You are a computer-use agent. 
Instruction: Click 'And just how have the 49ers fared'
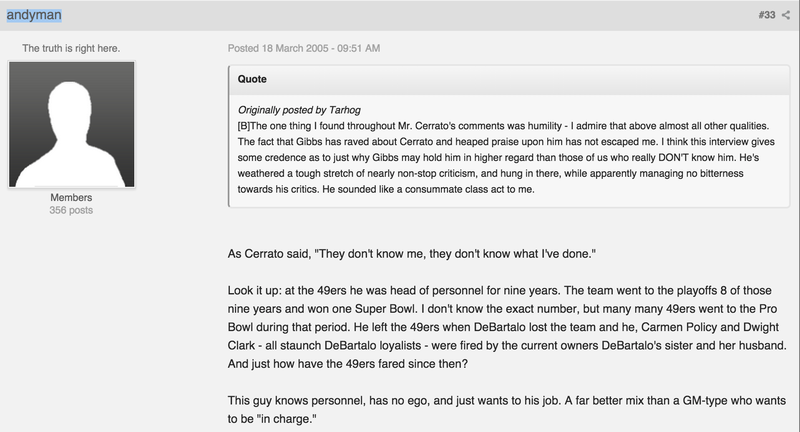click(347, 364)
